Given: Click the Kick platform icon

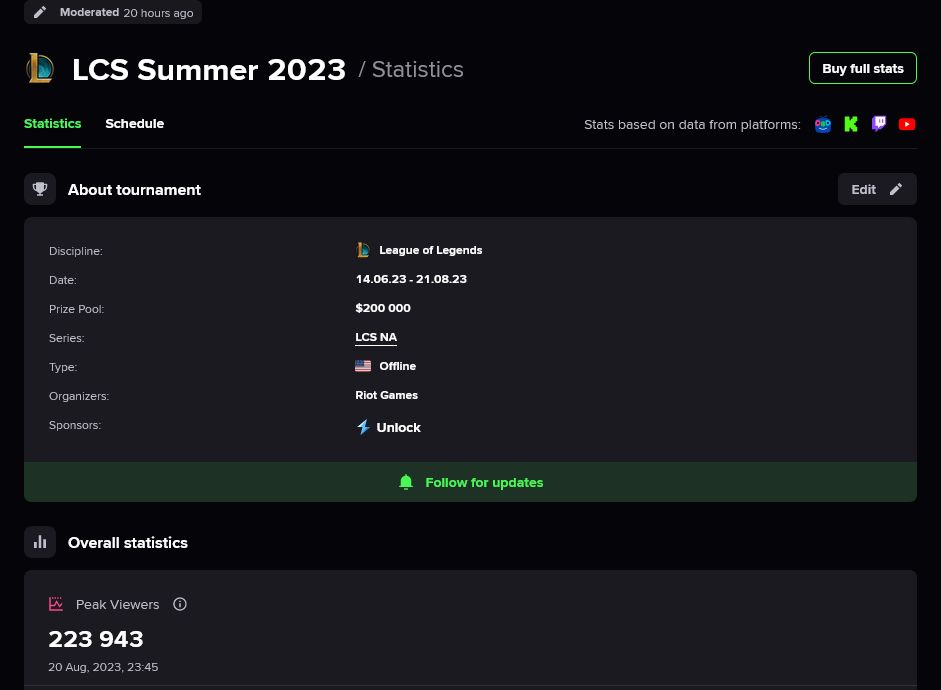Looking at the screenshot, I should pos(850,124).
